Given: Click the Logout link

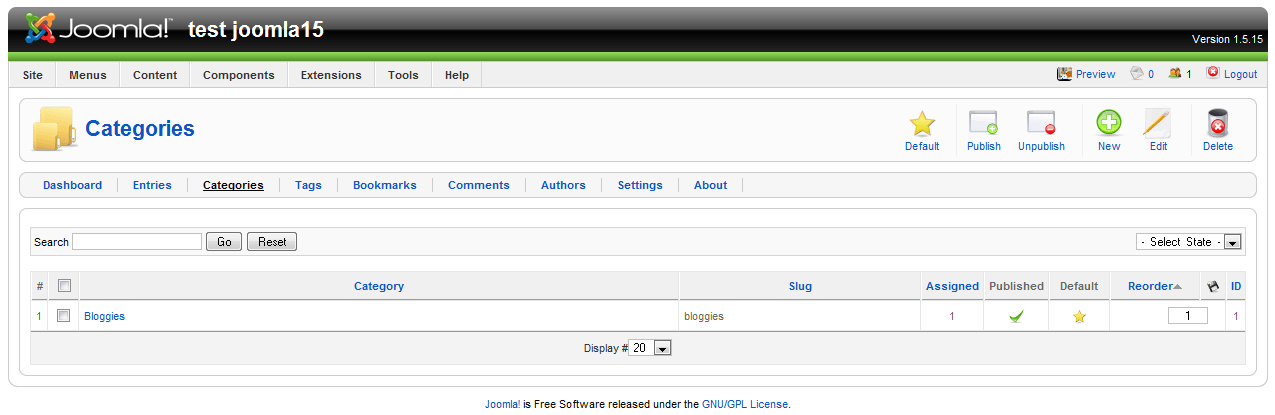Looking at the screenshot, I should pyautogui.click(x=1232, y=74).
